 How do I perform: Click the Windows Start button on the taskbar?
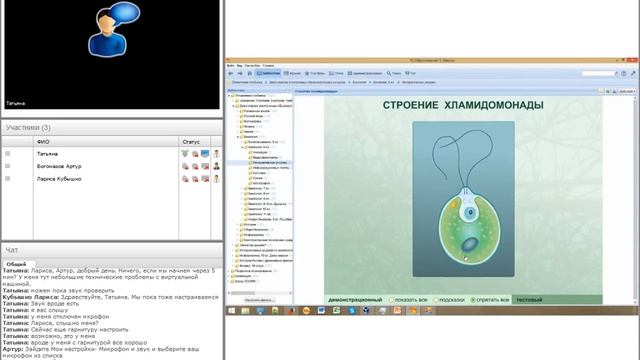click(x=232, y=311)
